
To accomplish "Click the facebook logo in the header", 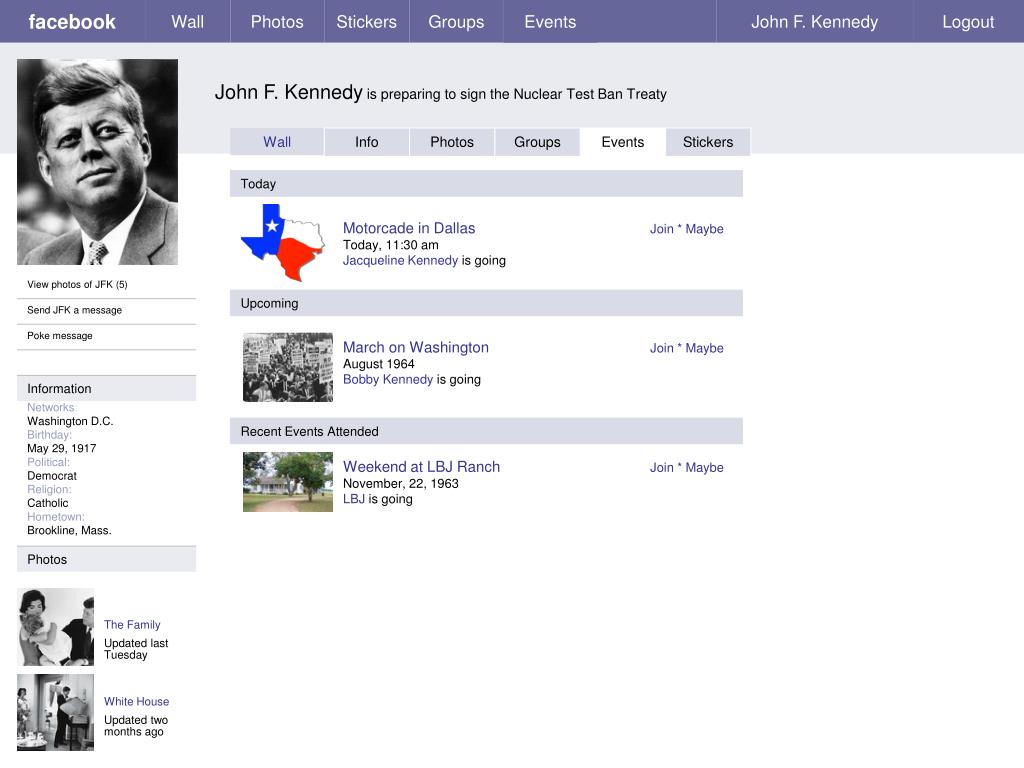I will [72, 22].
